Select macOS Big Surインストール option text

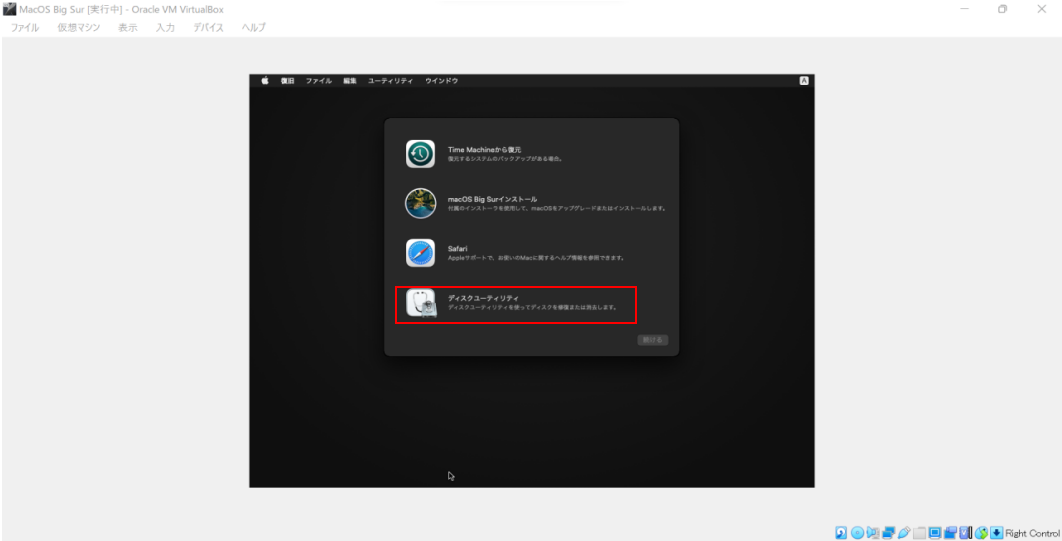(492, 199)
